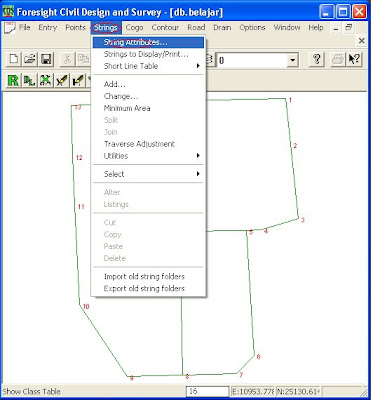Click the green R toolbar icon
Viewport: 373px width, 400px height.
13,81
